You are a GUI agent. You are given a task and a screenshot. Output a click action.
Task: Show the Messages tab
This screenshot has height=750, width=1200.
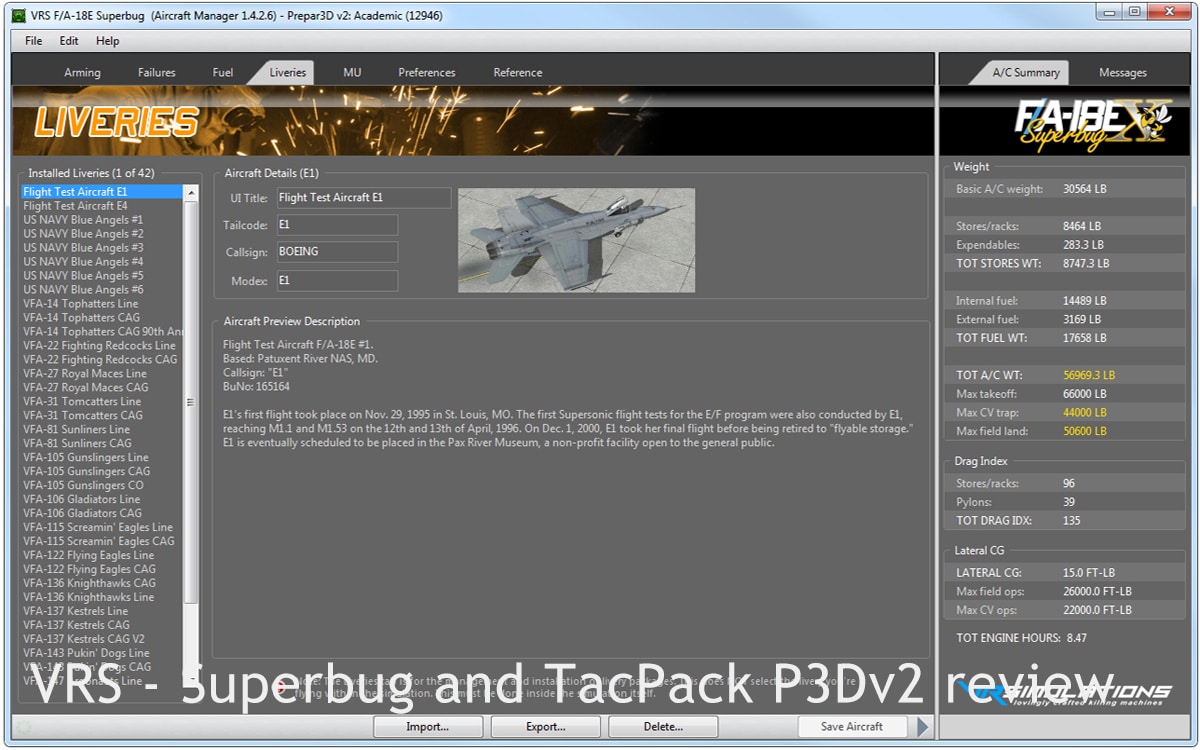1122,72
